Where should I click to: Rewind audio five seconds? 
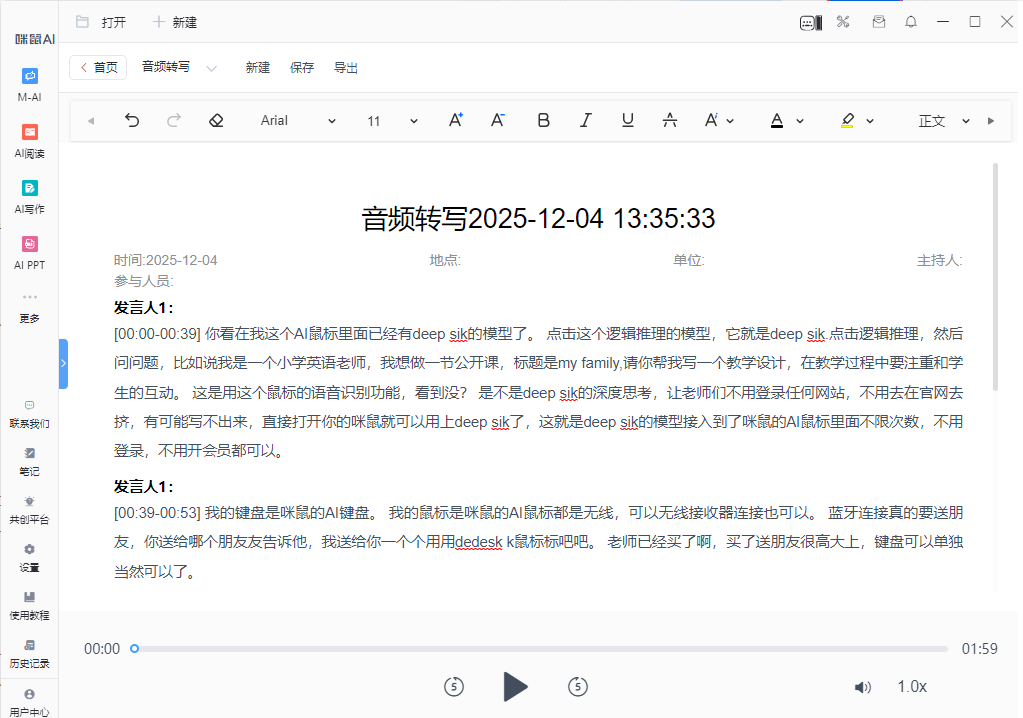click(454, 686)
